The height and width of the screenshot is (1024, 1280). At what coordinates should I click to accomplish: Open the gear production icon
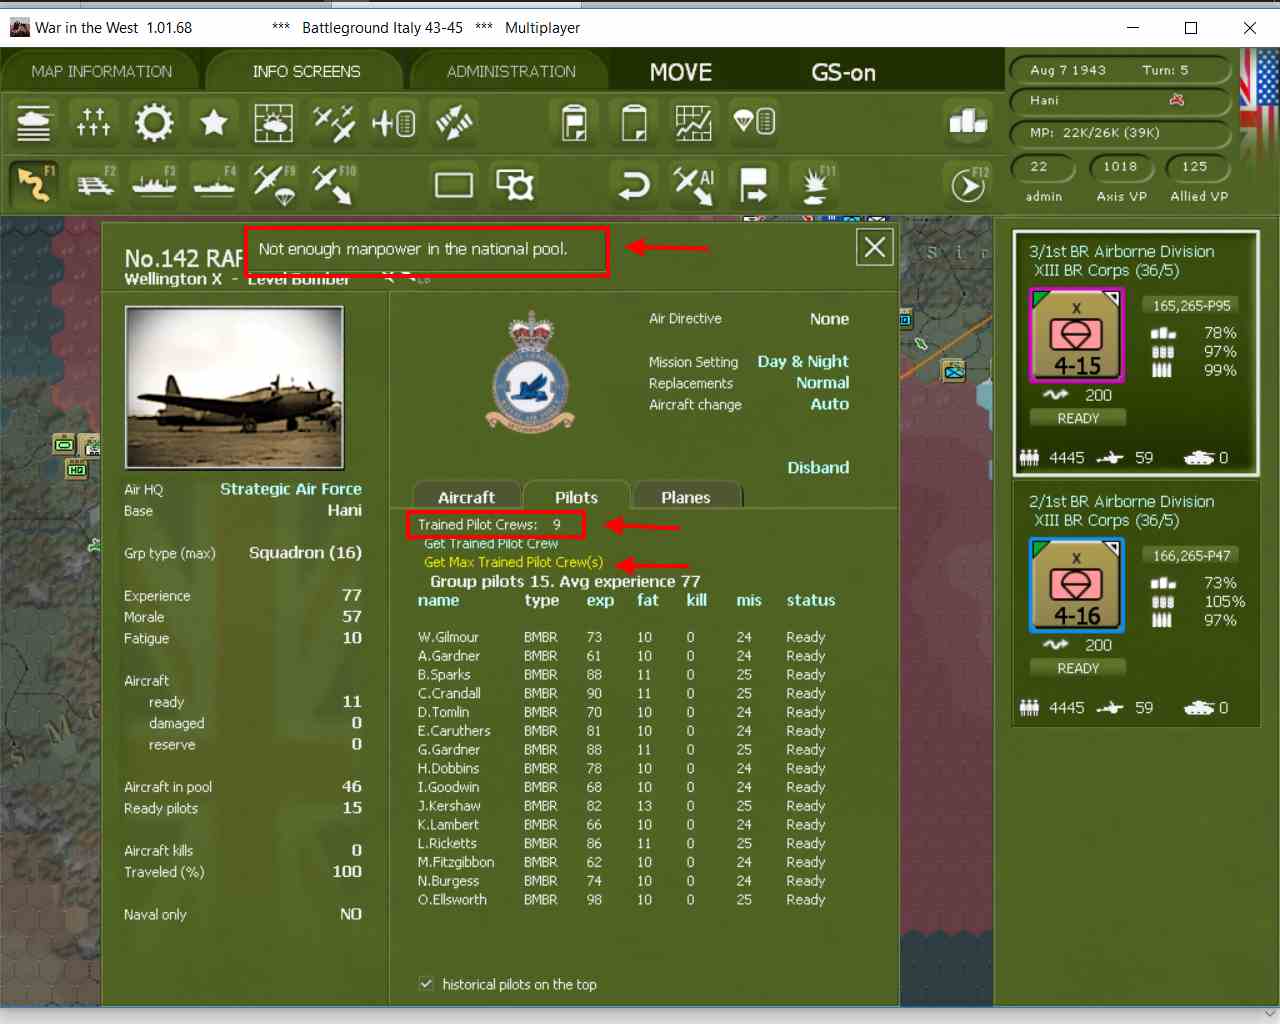coord(154,122)
